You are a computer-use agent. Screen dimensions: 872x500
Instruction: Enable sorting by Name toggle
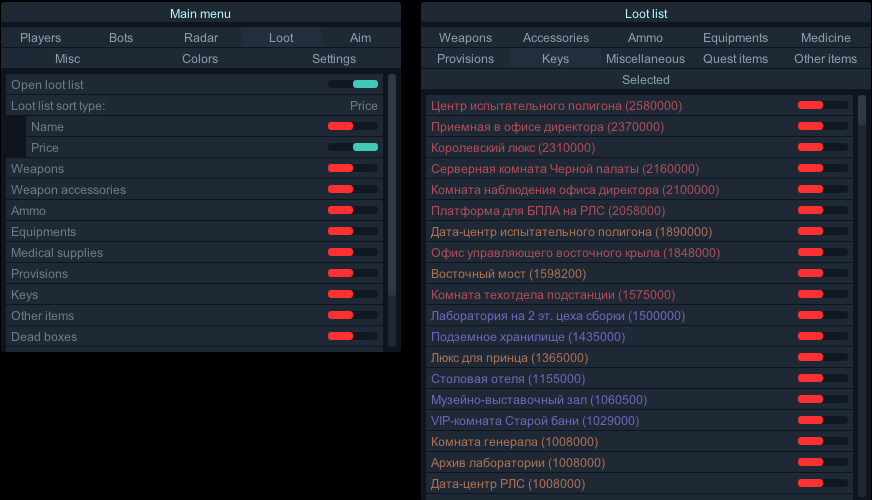pos(353,127)
